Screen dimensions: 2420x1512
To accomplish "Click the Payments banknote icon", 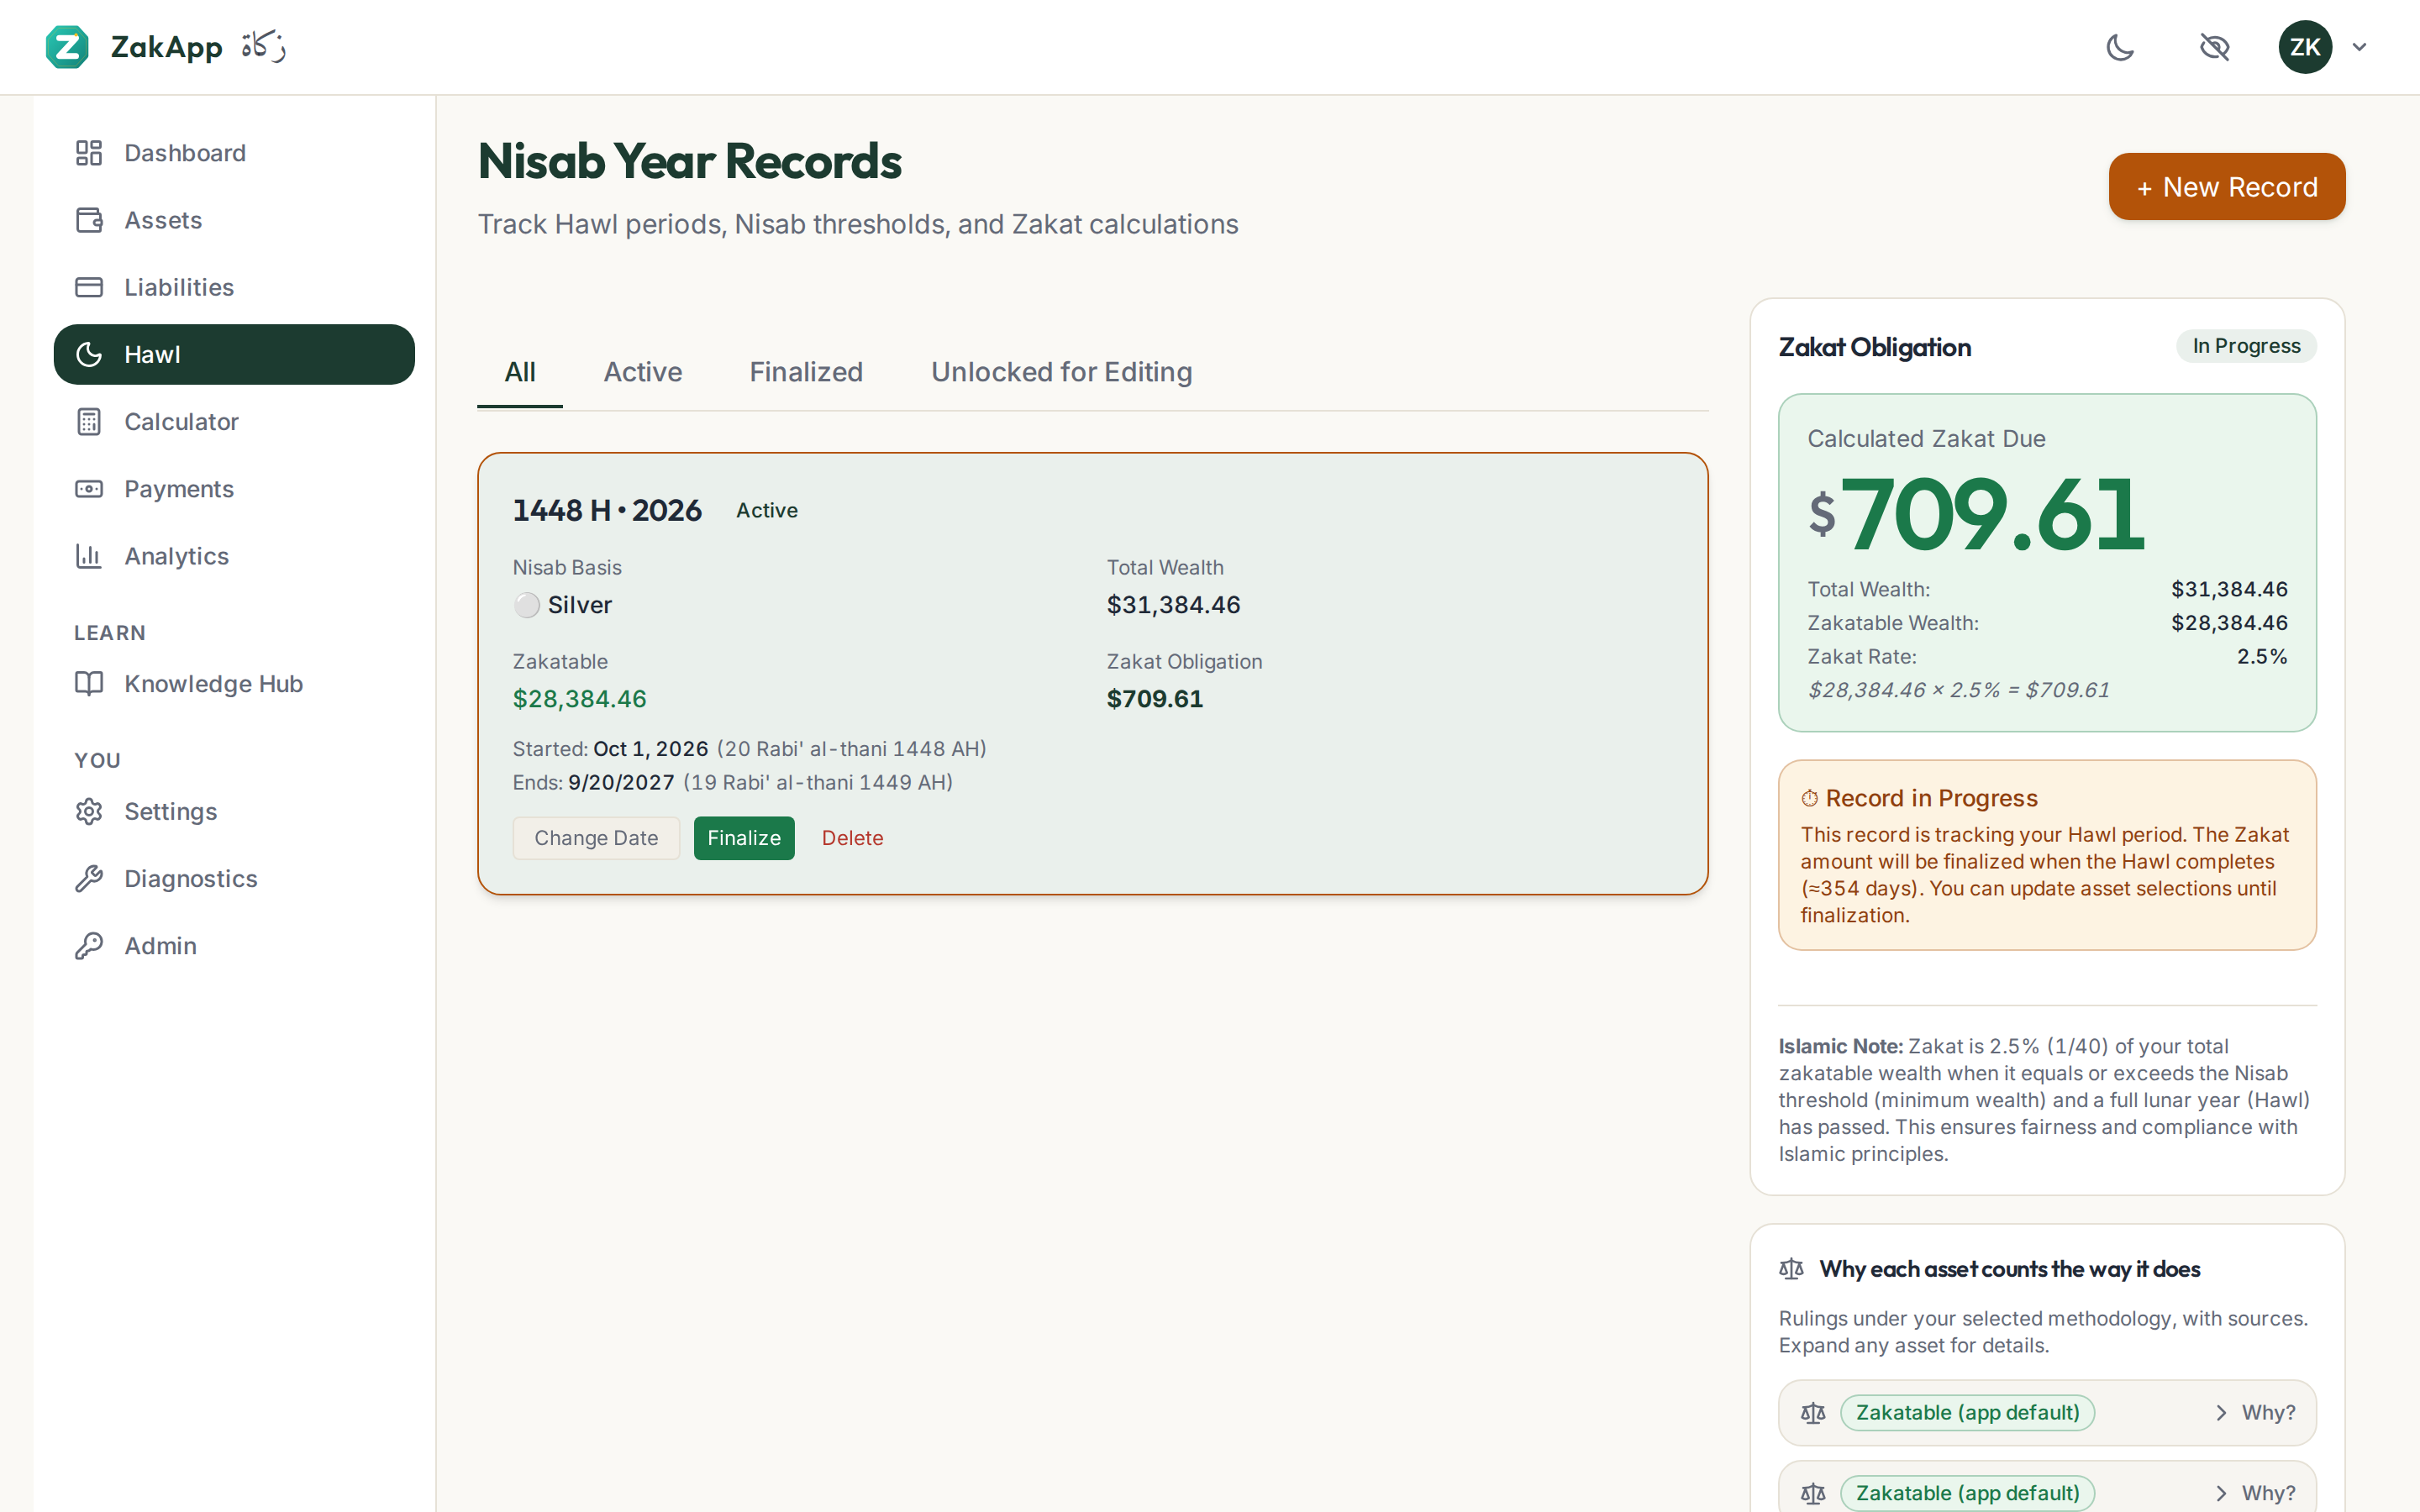I will [x=89, y=489].
